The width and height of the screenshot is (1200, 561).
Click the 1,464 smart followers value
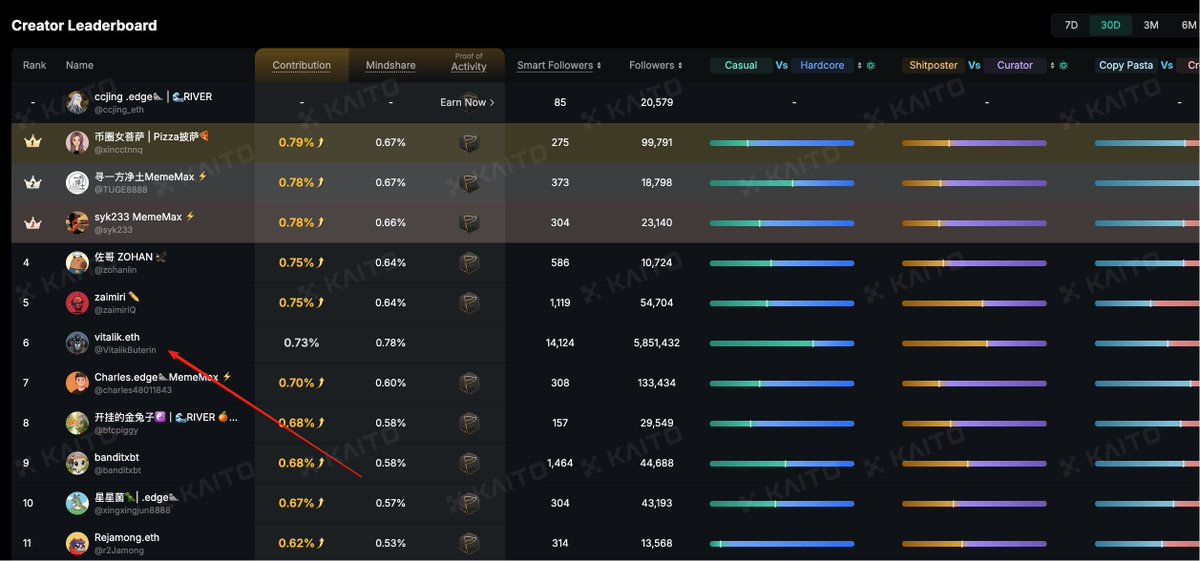(560, 463)
